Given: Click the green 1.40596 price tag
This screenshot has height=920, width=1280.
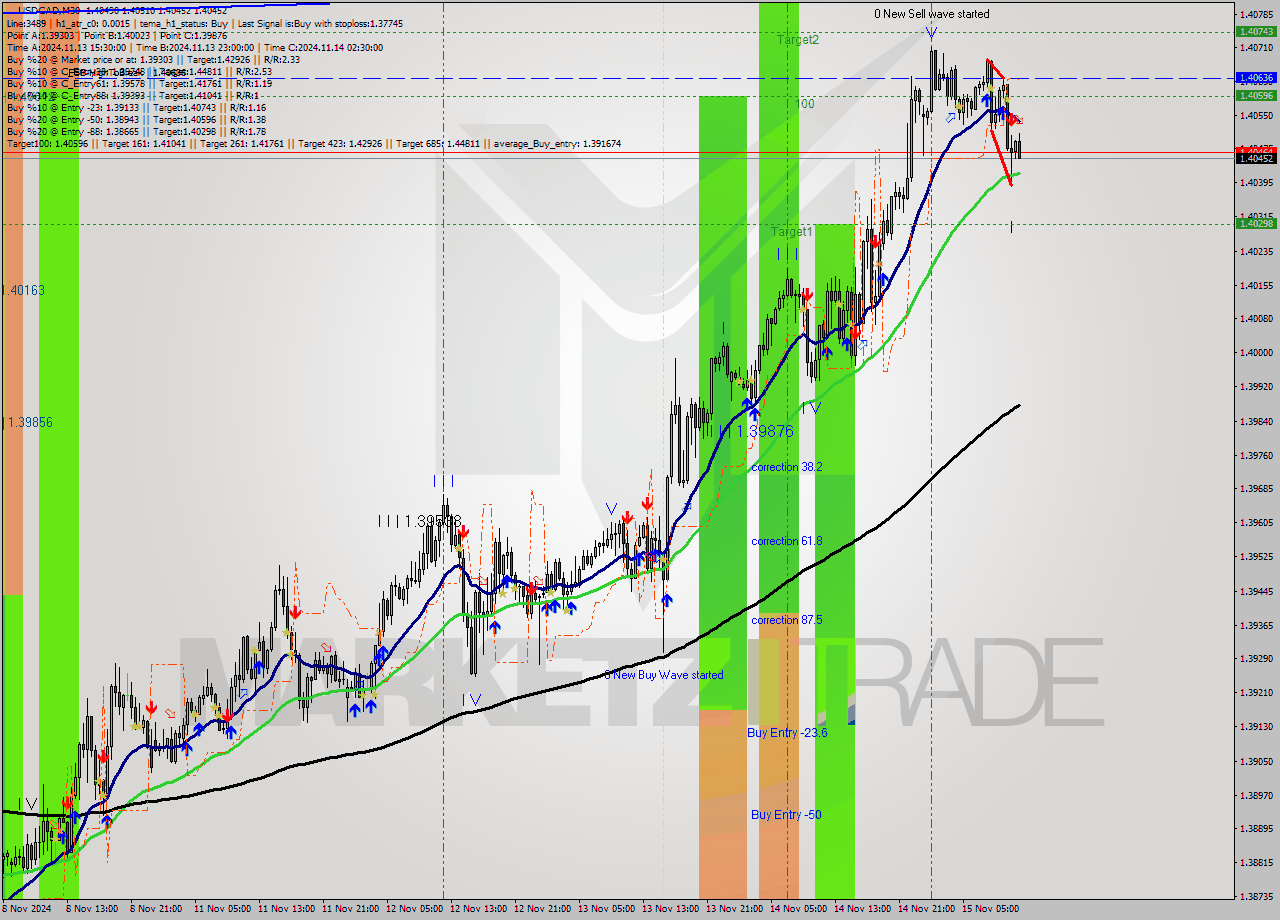Looking at the screenshot, I should (x=1256, y=96).
